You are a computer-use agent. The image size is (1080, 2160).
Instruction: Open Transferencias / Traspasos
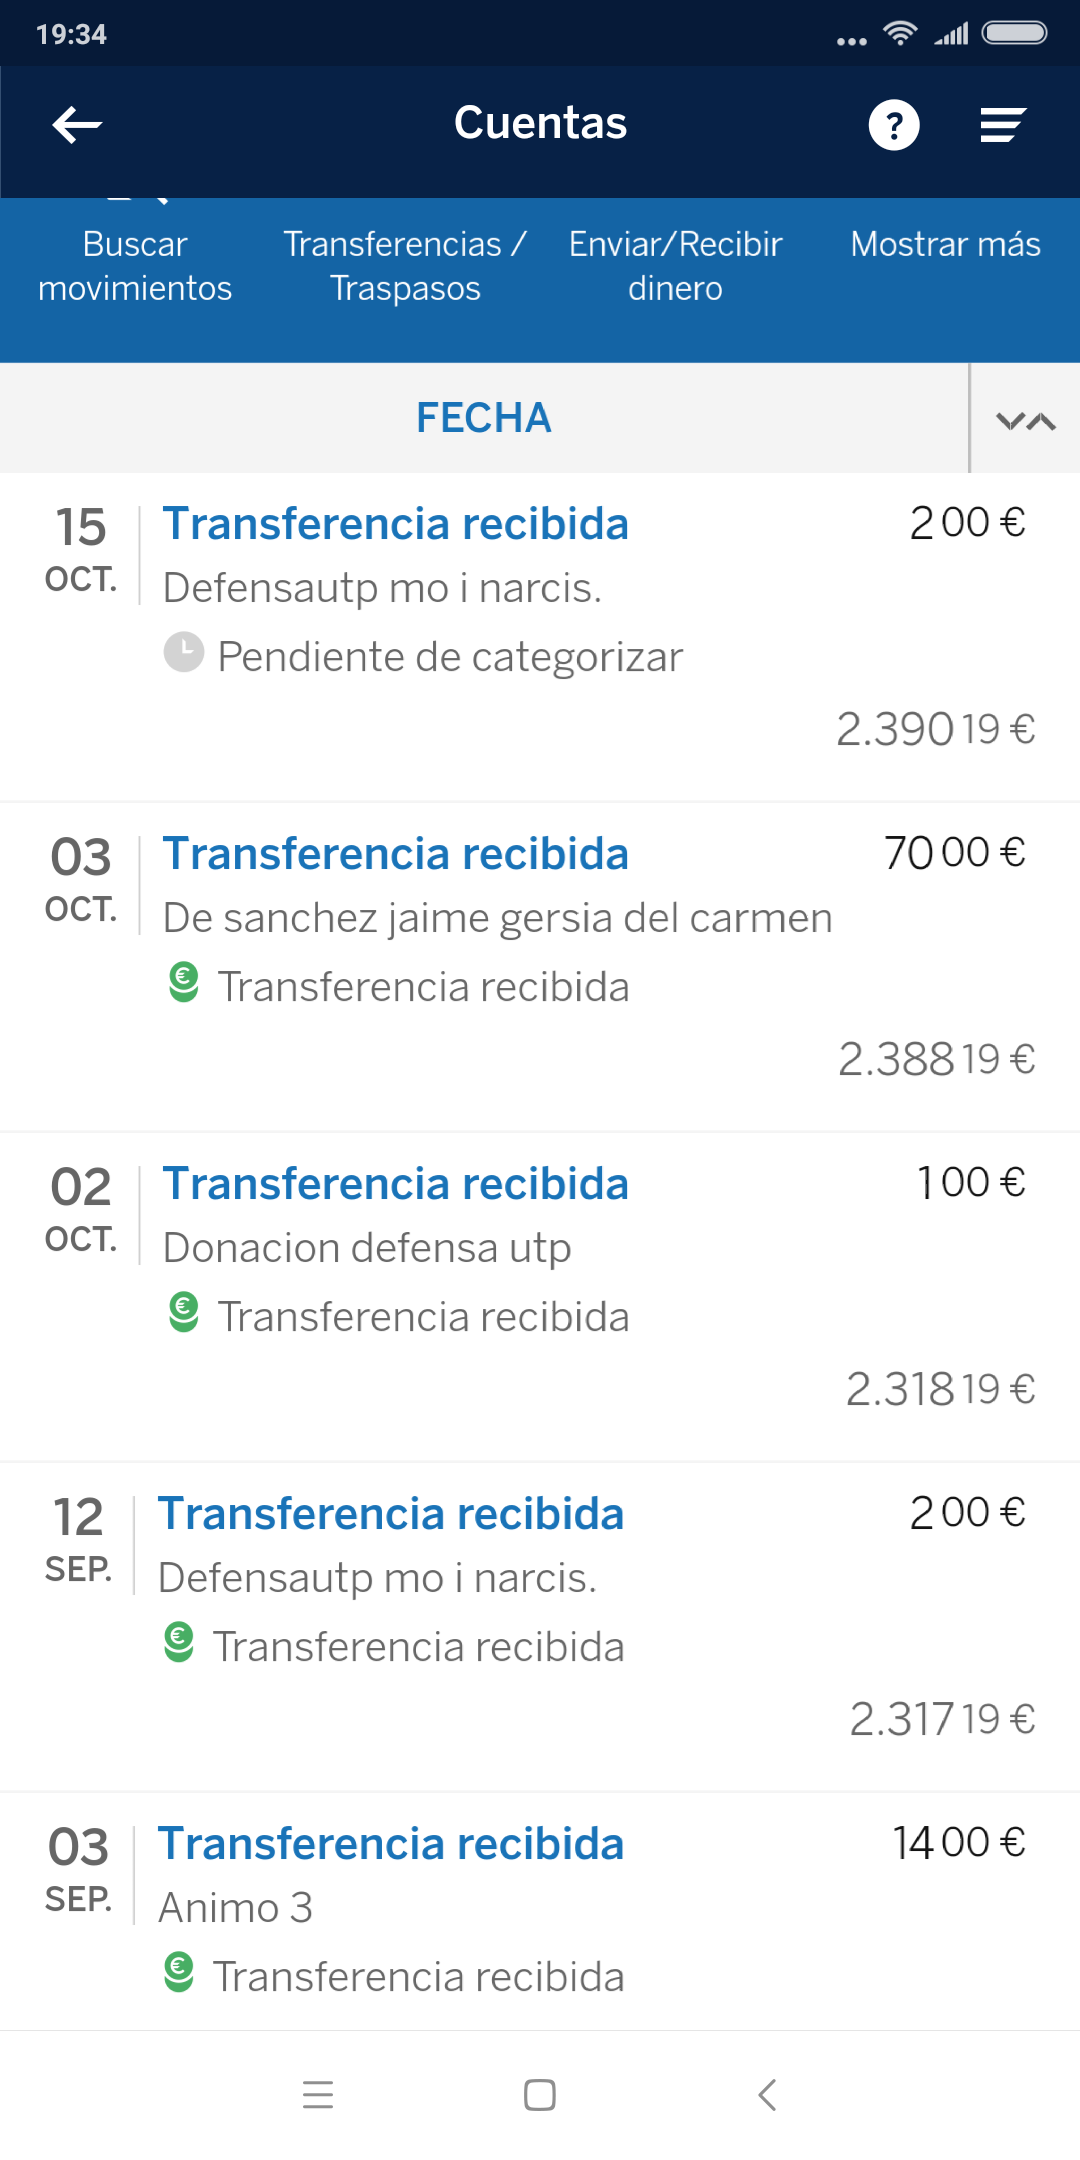pos(405,266)
